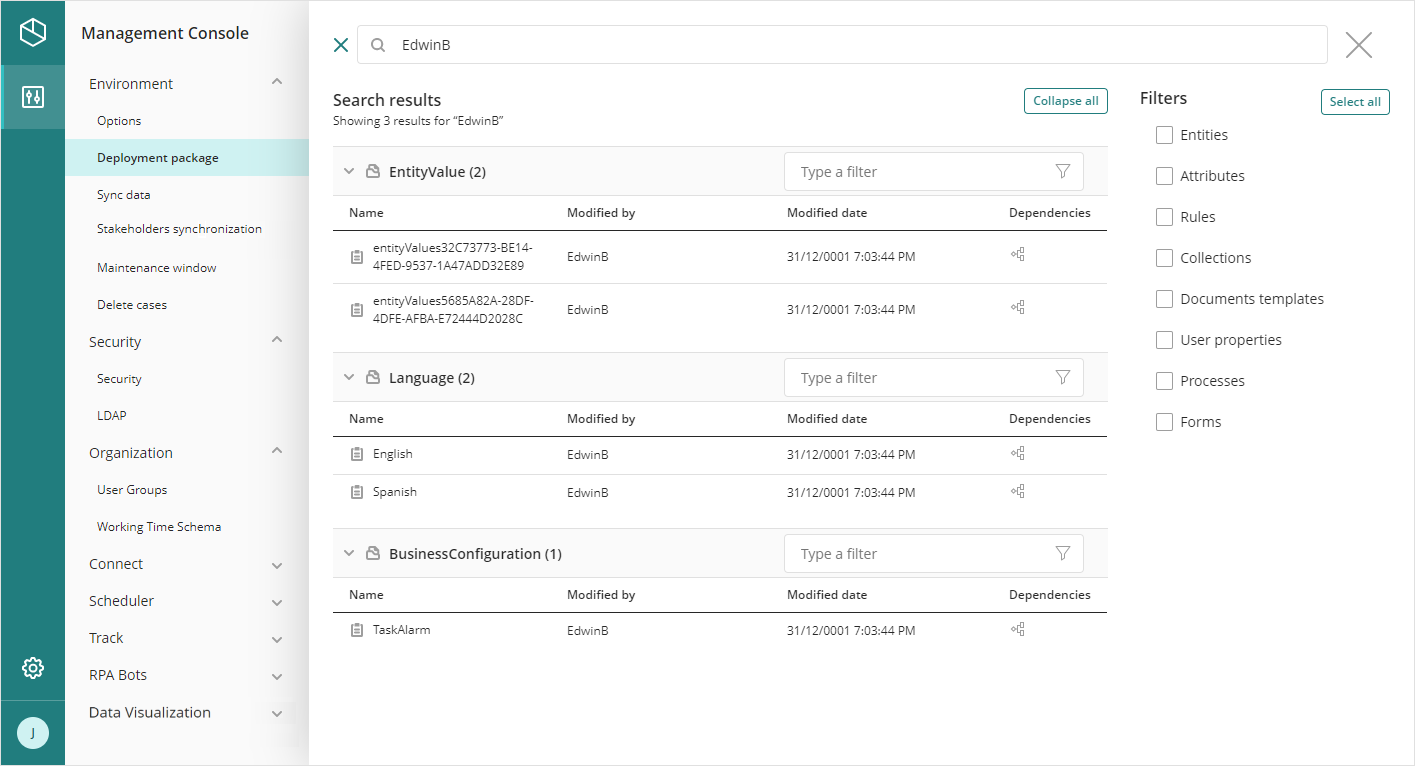Expand the Scheduler section
The image size is (1415, 766).
pyautogui.click(x=277, y=602)
